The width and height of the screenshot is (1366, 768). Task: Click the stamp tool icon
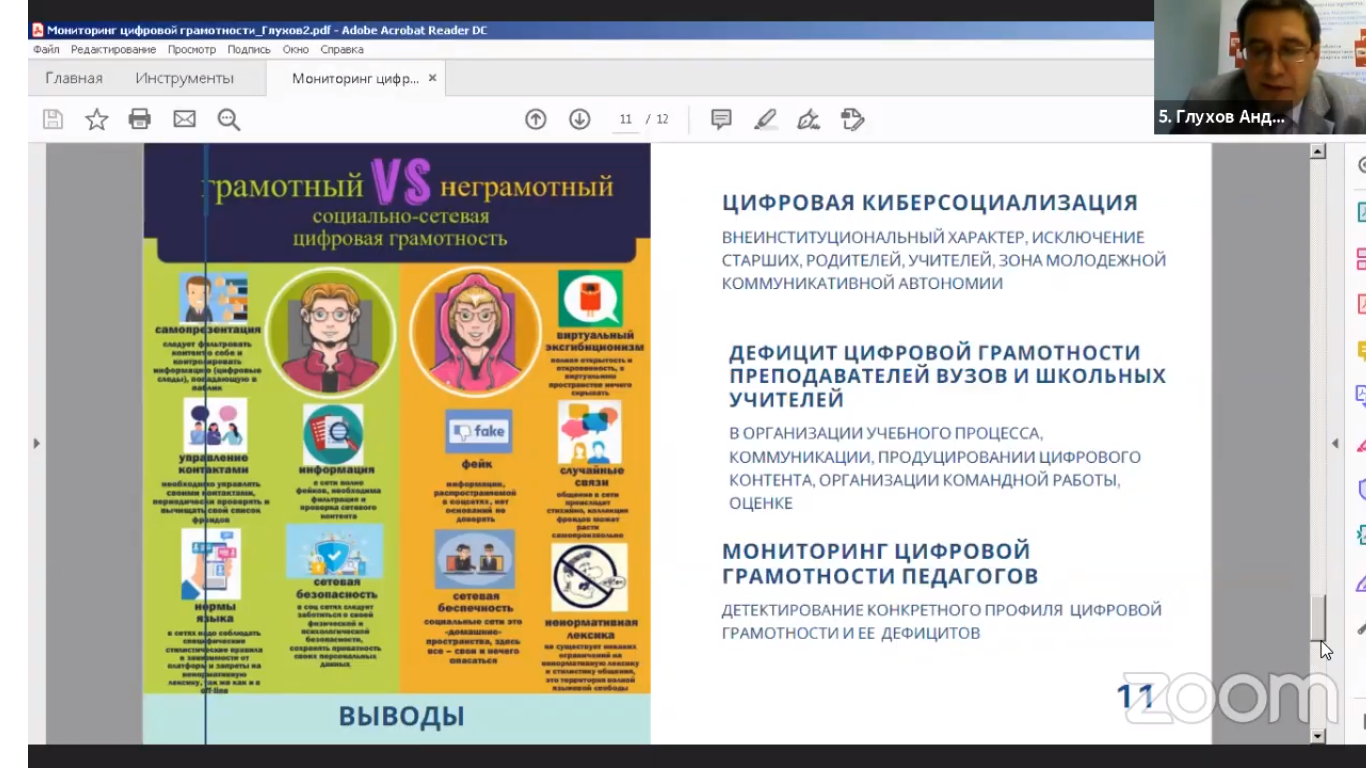pyautogui.click(x=852, y=120)
